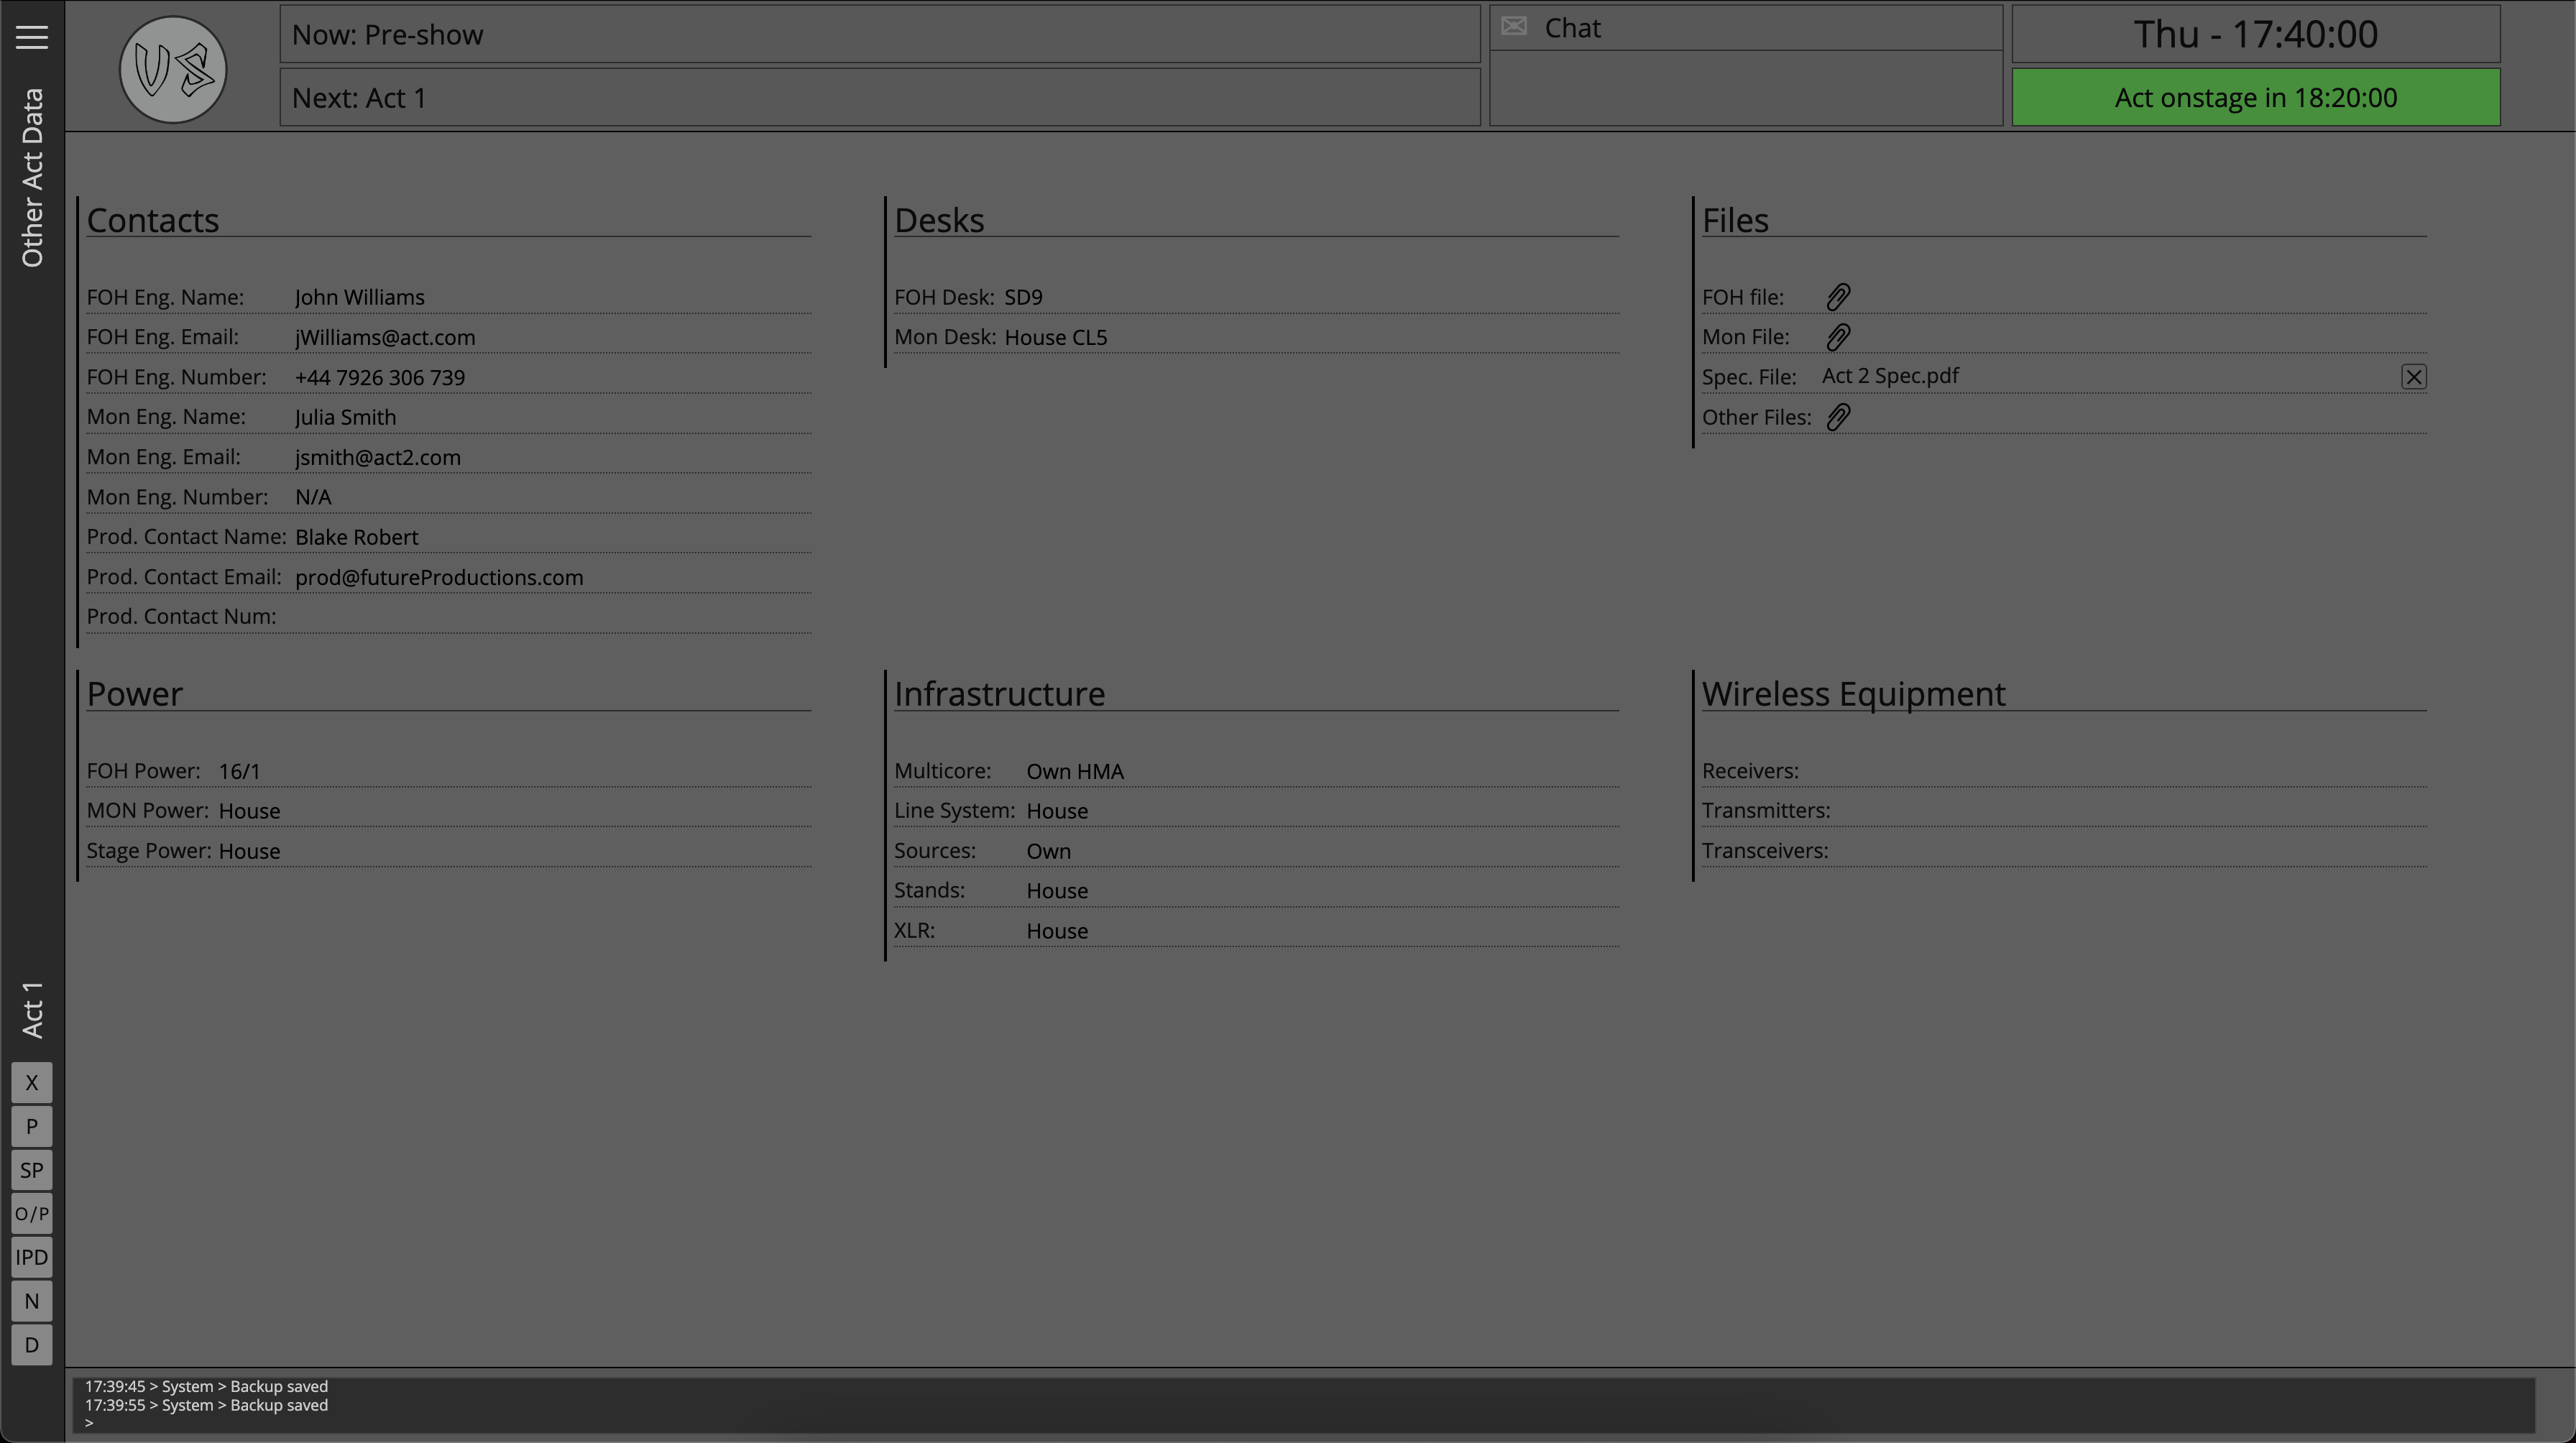Attach a file via FOH file paperclip
Image resolution: width=2576 pixels, height=1443 pixels.
1838,297
